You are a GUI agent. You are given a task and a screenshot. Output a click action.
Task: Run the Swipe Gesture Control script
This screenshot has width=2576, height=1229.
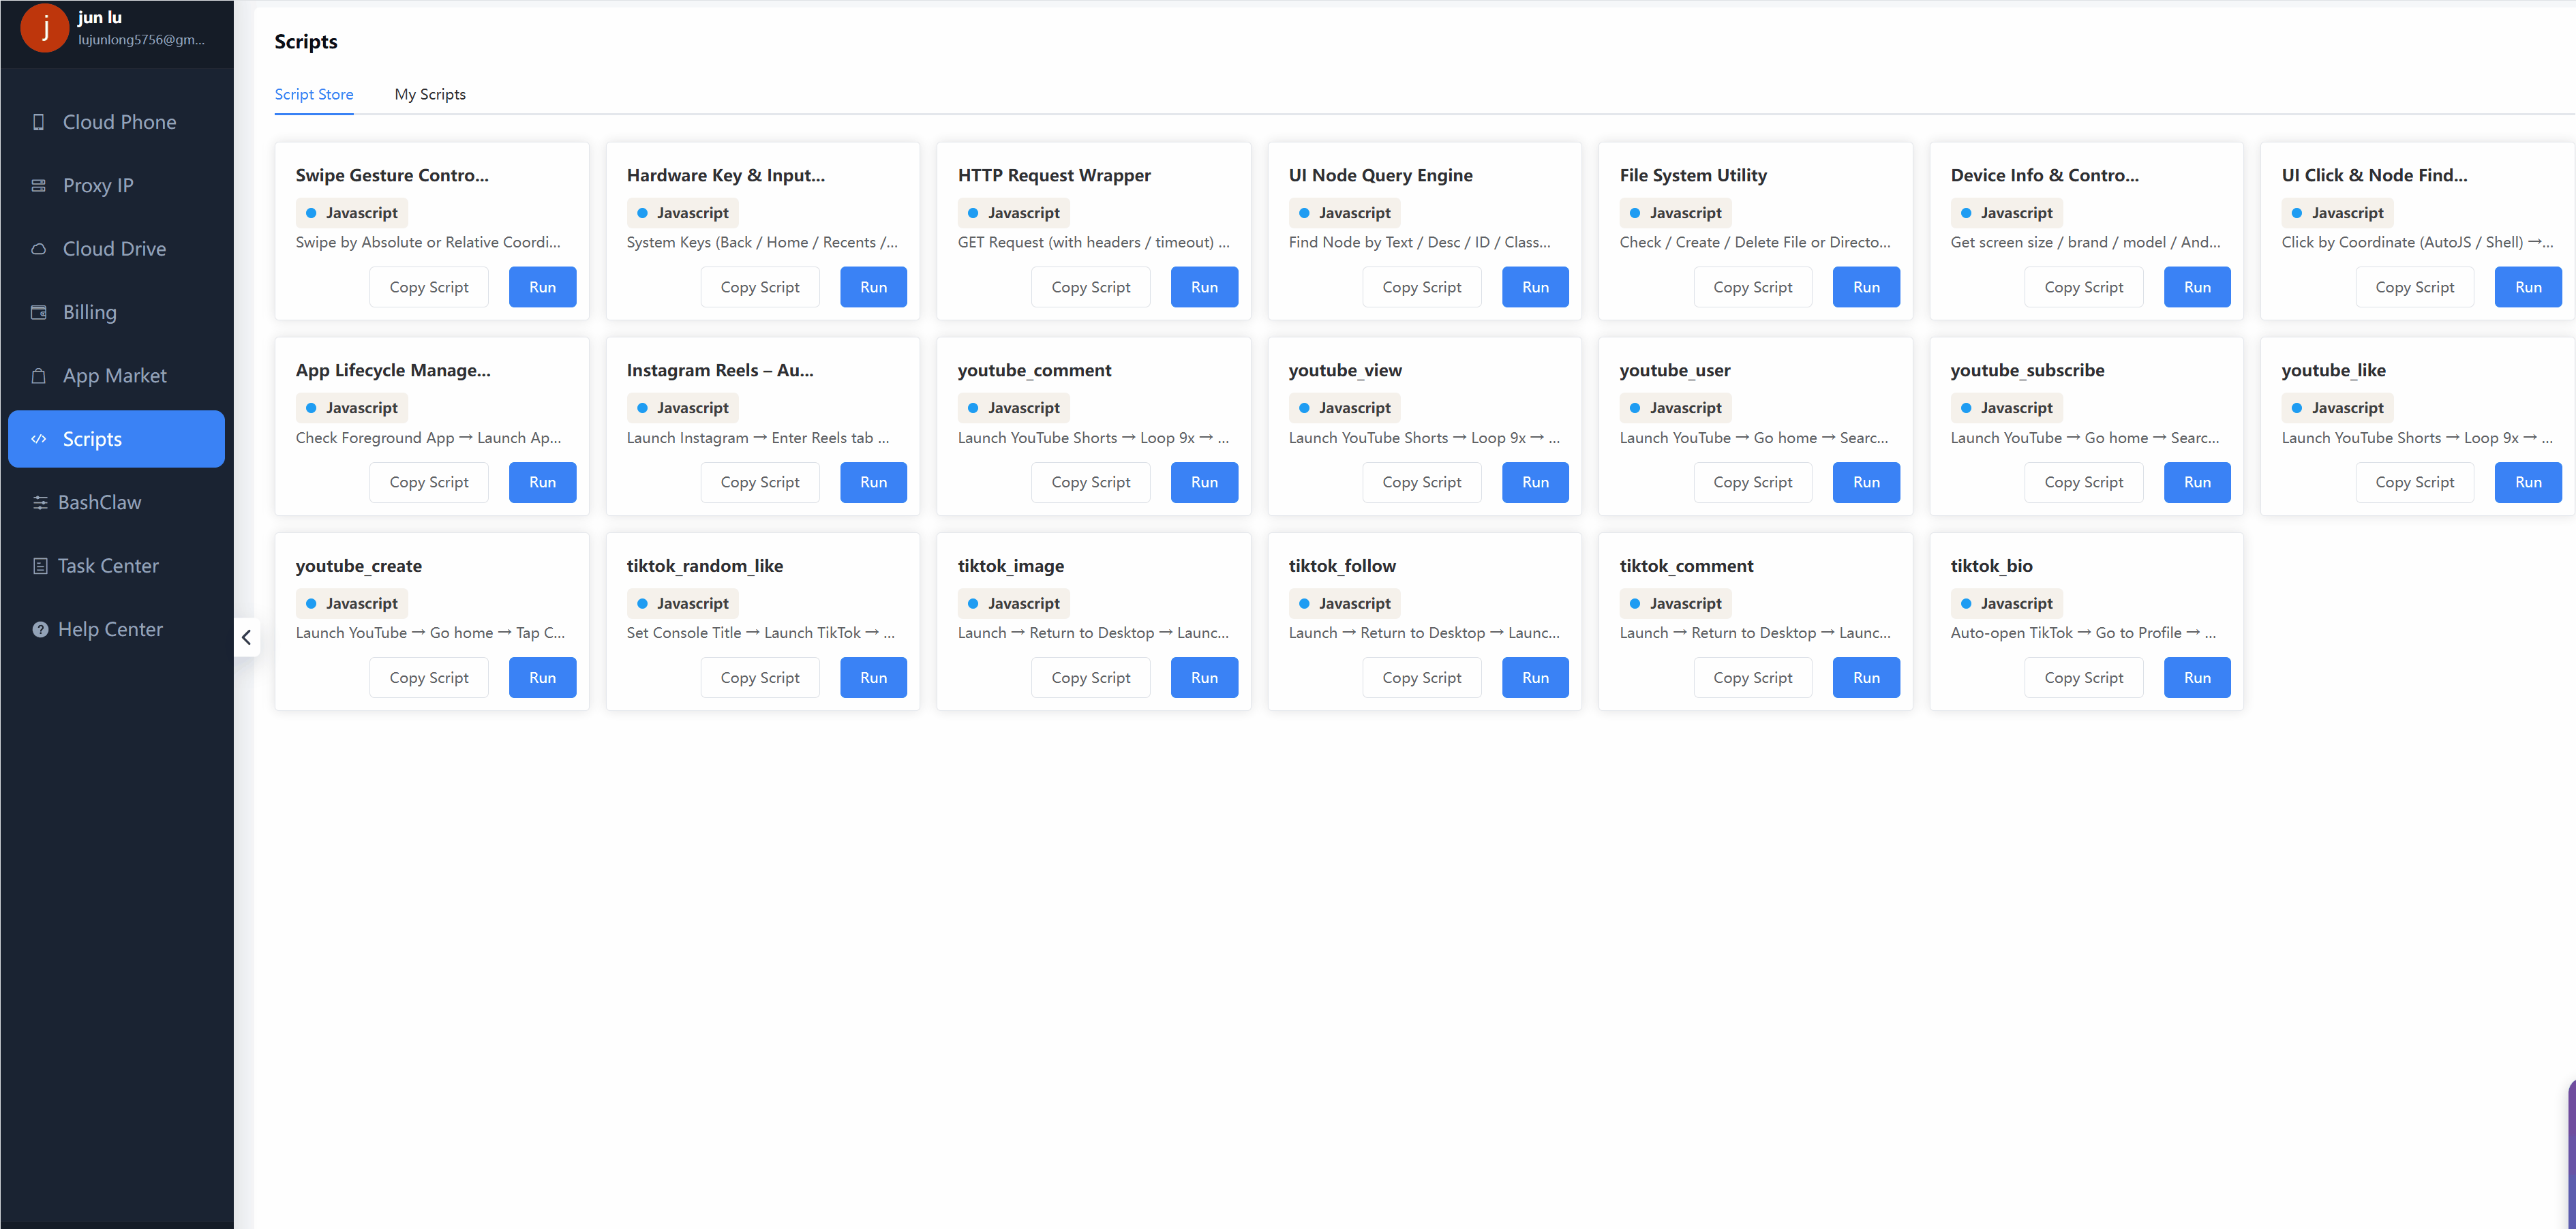coord(542,287)
